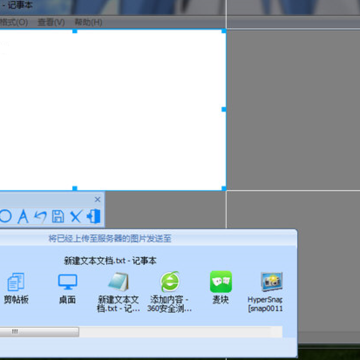
Task: Click inside the white Notepad text area
Action: point(112,110)
